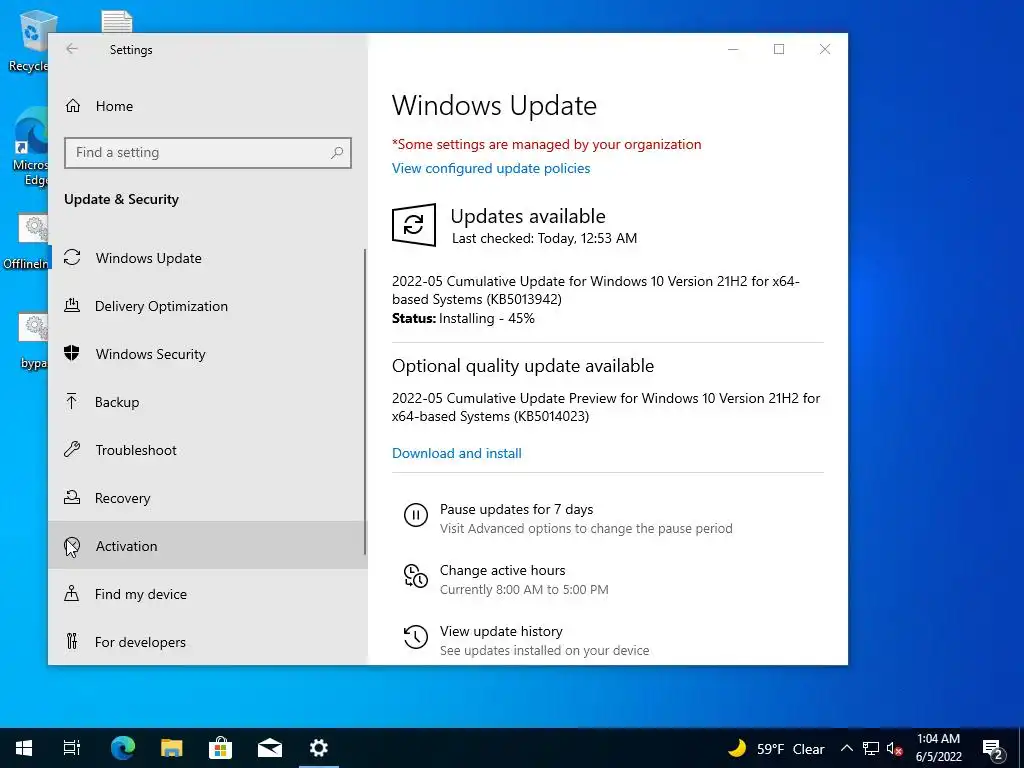Viewport: 1024px width, 768px height.
Task: Click the update history clock icon
Action: [415, 637]
